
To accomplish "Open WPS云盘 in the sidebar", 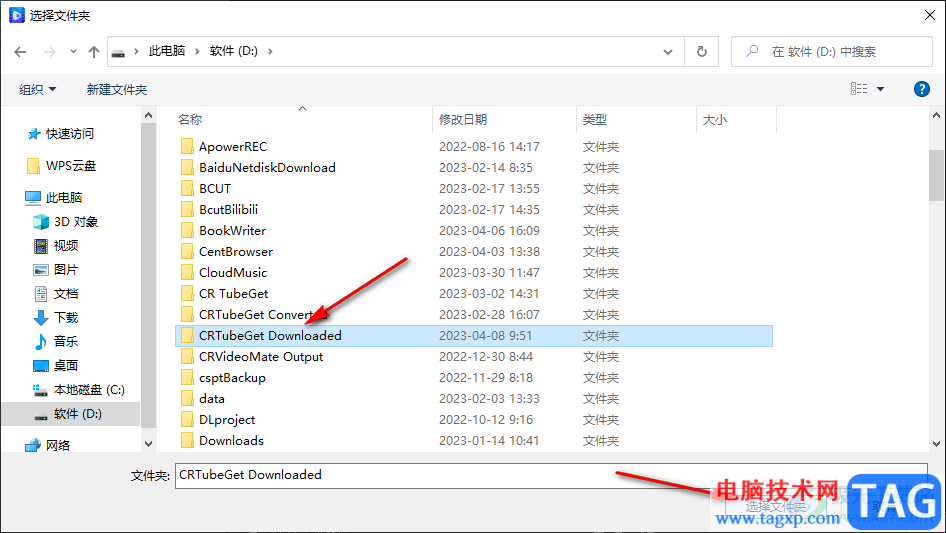I will pyautogui.click(x=71, y=165).
